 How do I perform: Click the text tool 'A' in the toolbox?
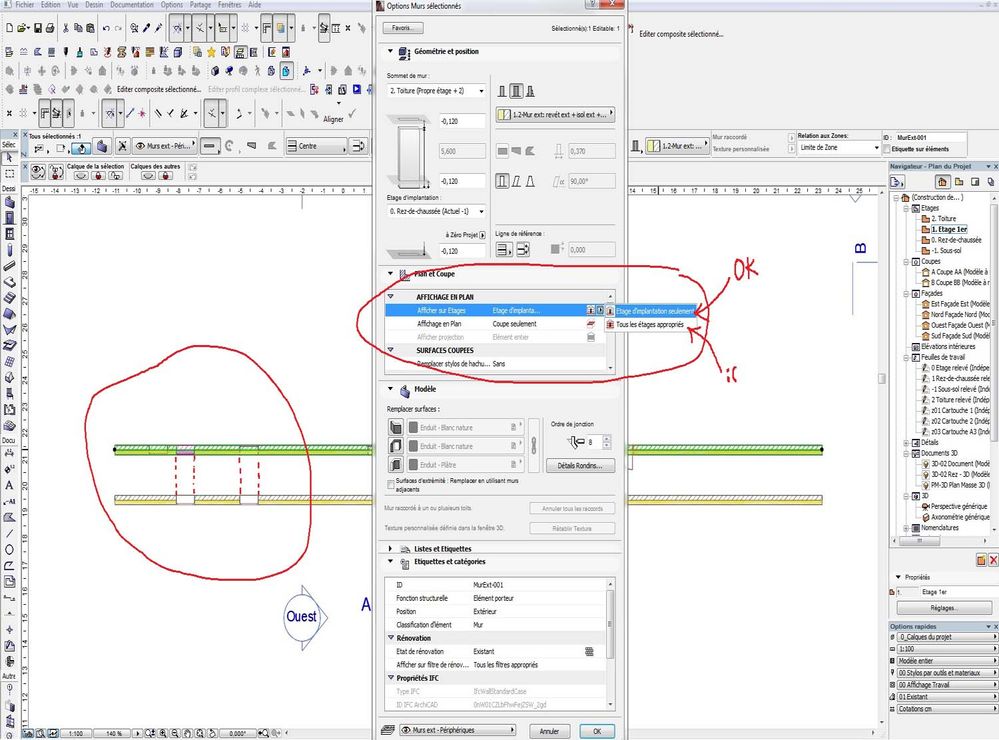(x=9, y=485)
